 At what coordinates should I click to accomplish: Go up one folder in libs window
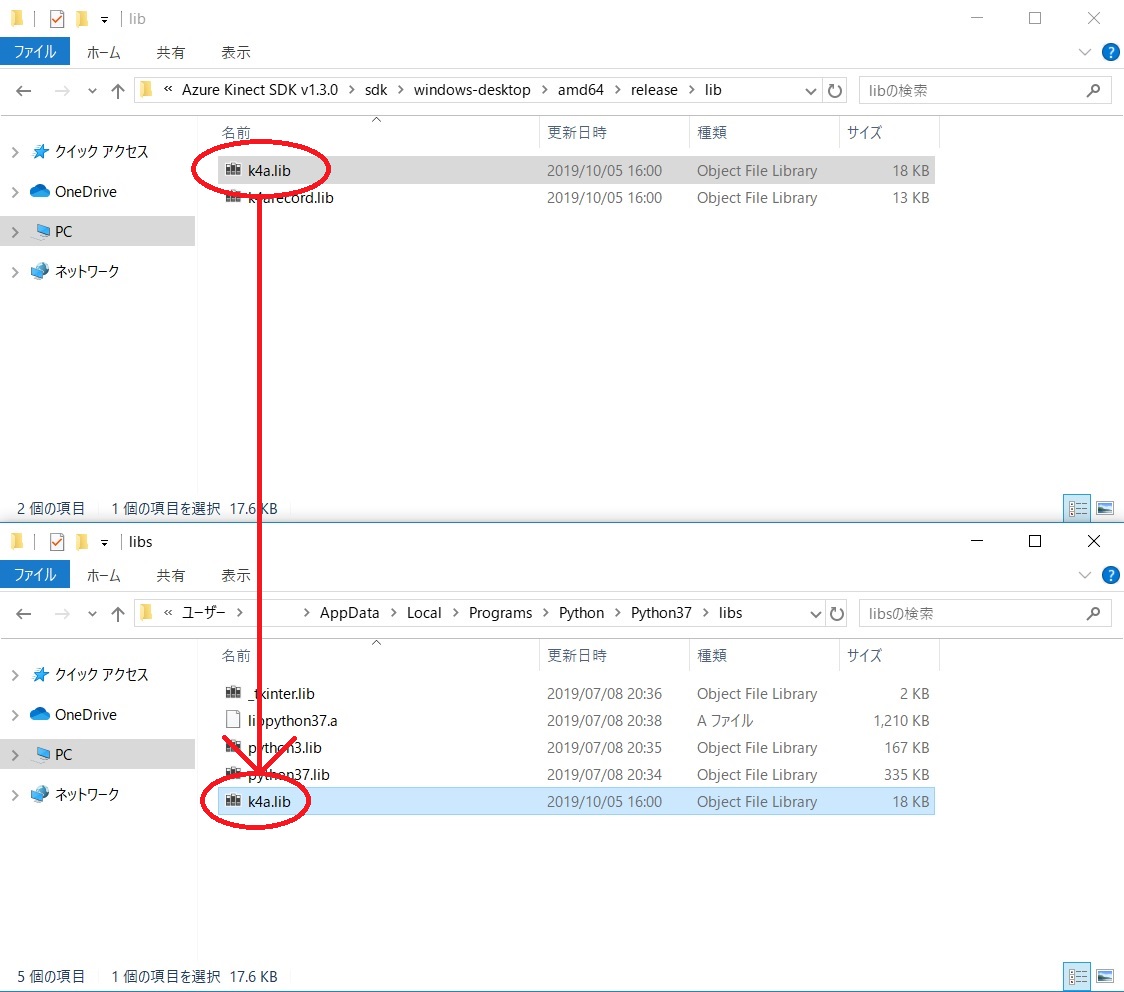118,614
